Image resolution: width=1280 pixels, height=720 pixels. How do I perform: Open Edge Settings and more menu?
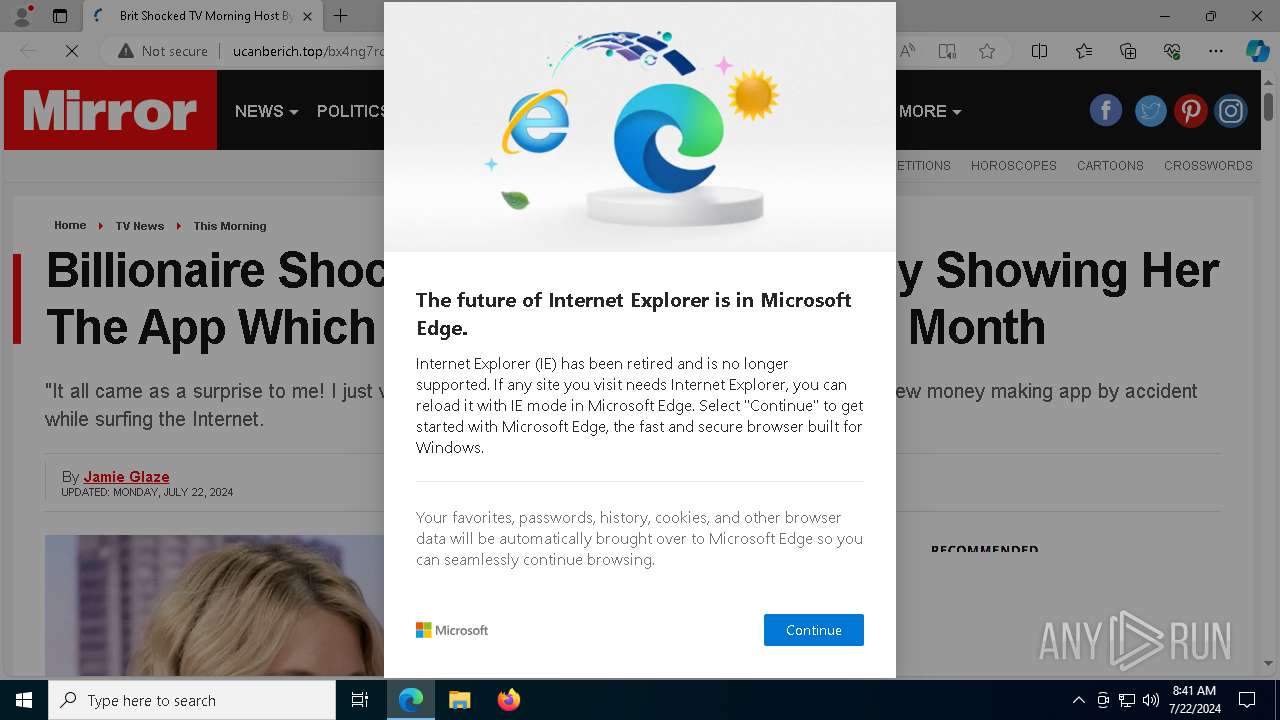point(1216,51)
